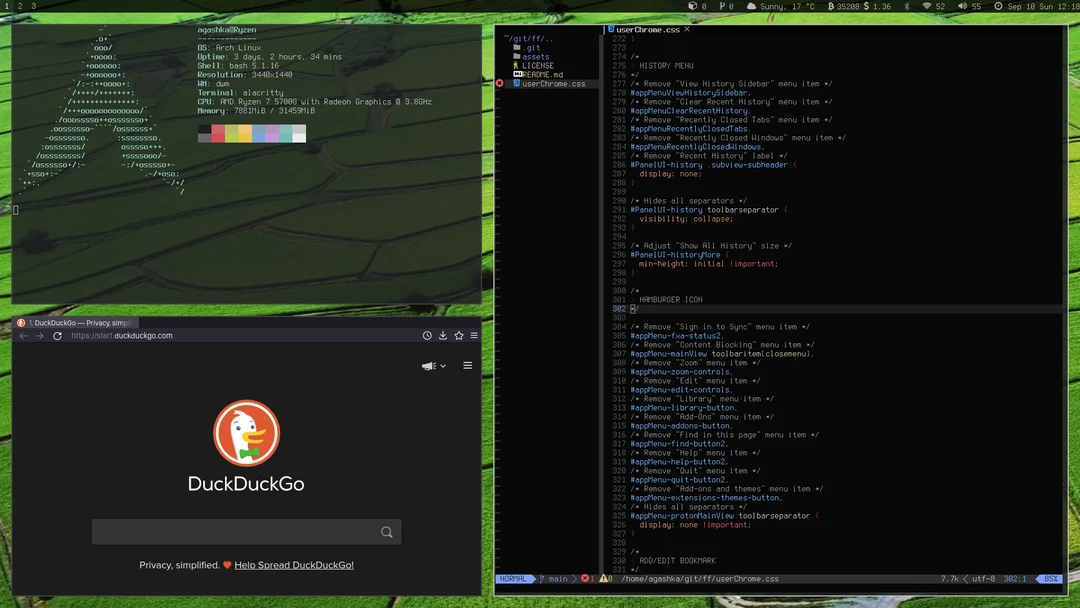Click the DuckDuckGo search input field
This screenshot has height=608, width=1080.
tap(246, 532)
